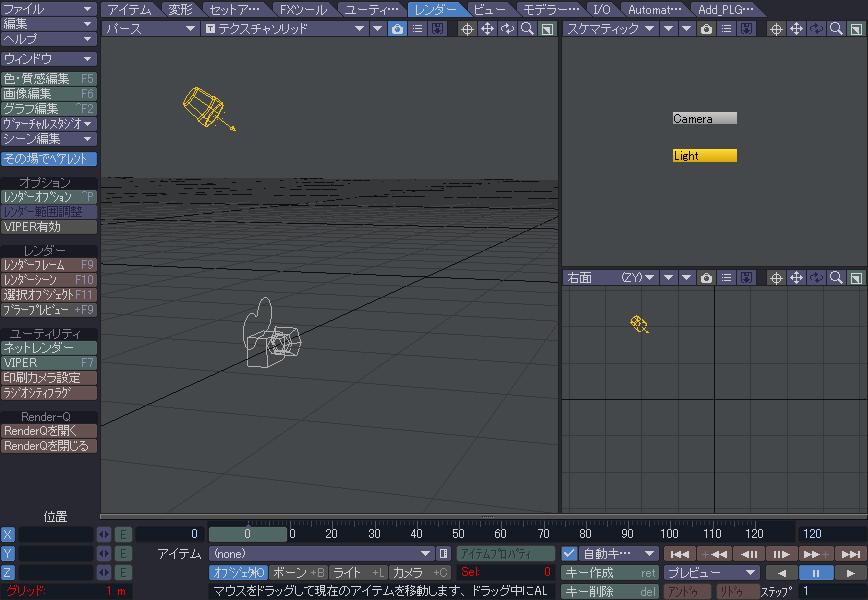Open the I/O tab
The width and height of the screenshot is (868, 600).
point(601,9)
